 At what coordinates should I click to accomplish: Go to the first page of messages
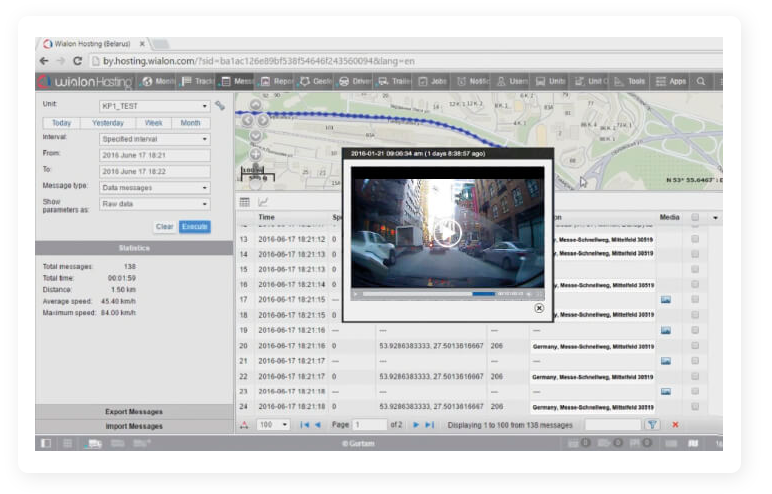click(305, 425)
